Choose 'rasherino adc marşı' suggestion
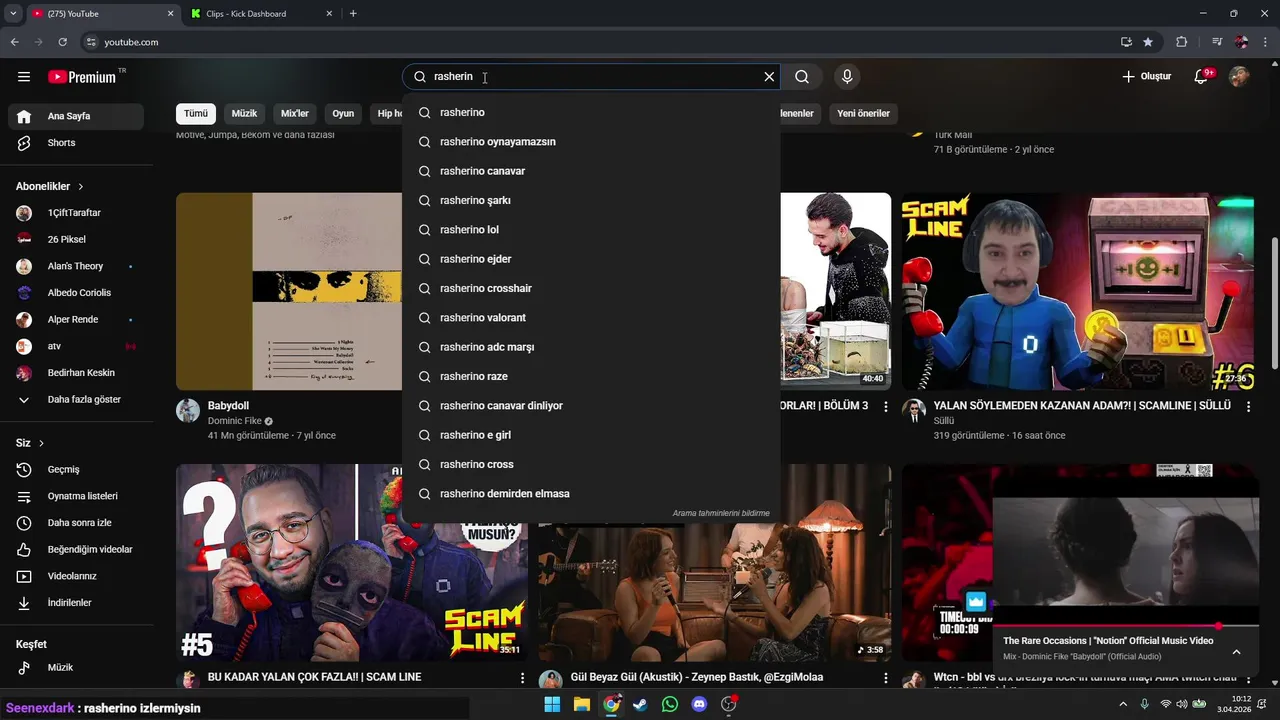 [591, 347]
